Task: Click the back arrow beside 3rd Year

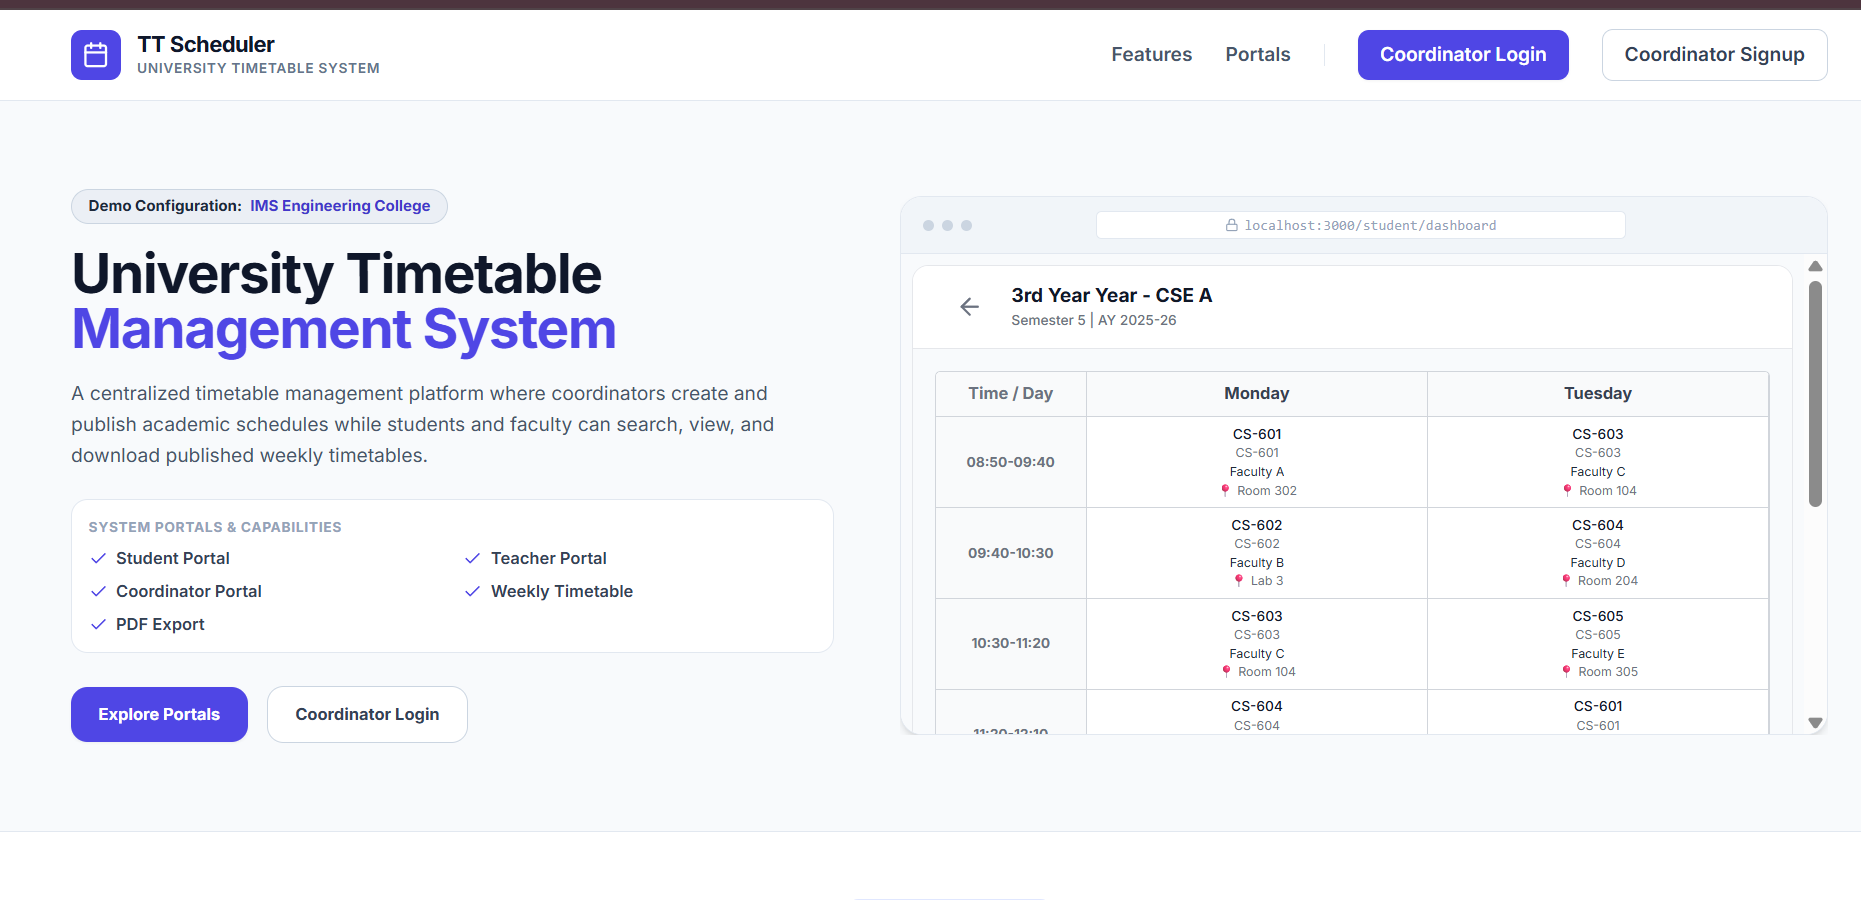Action: [x=969, y=307]
